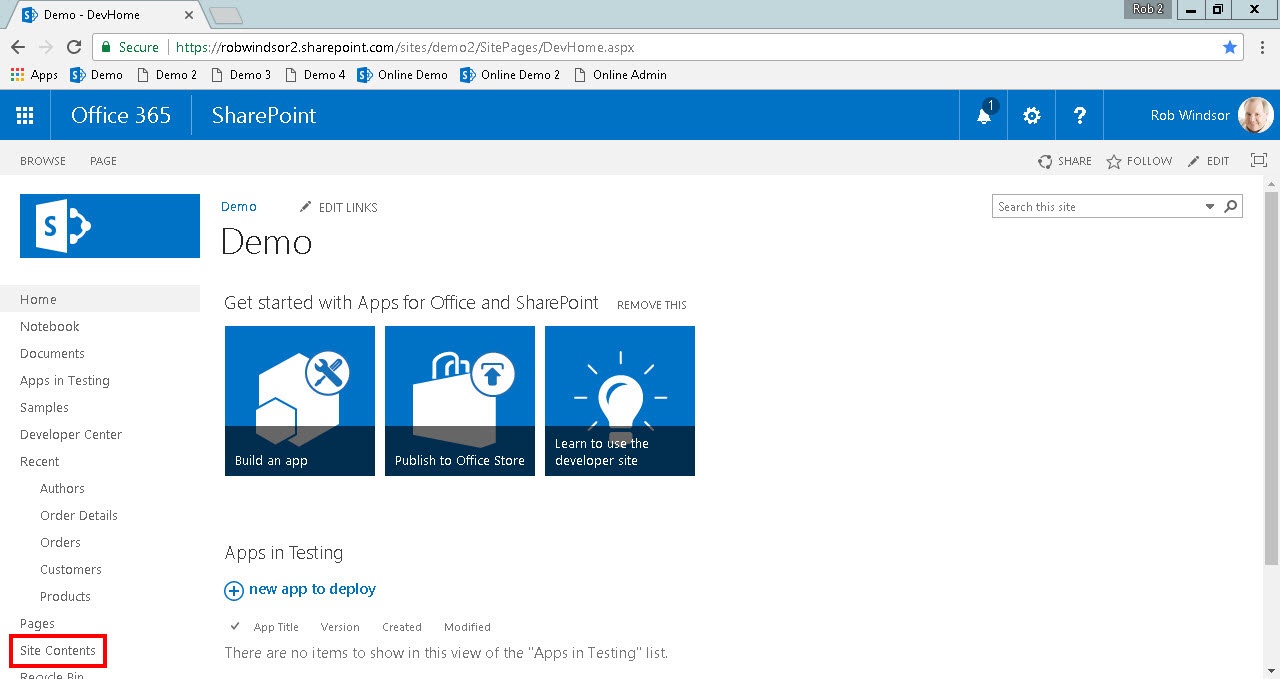Screen dimensions: 1280x679
Task: Open Publish to Office Store tile
Action: pos(460,401)
